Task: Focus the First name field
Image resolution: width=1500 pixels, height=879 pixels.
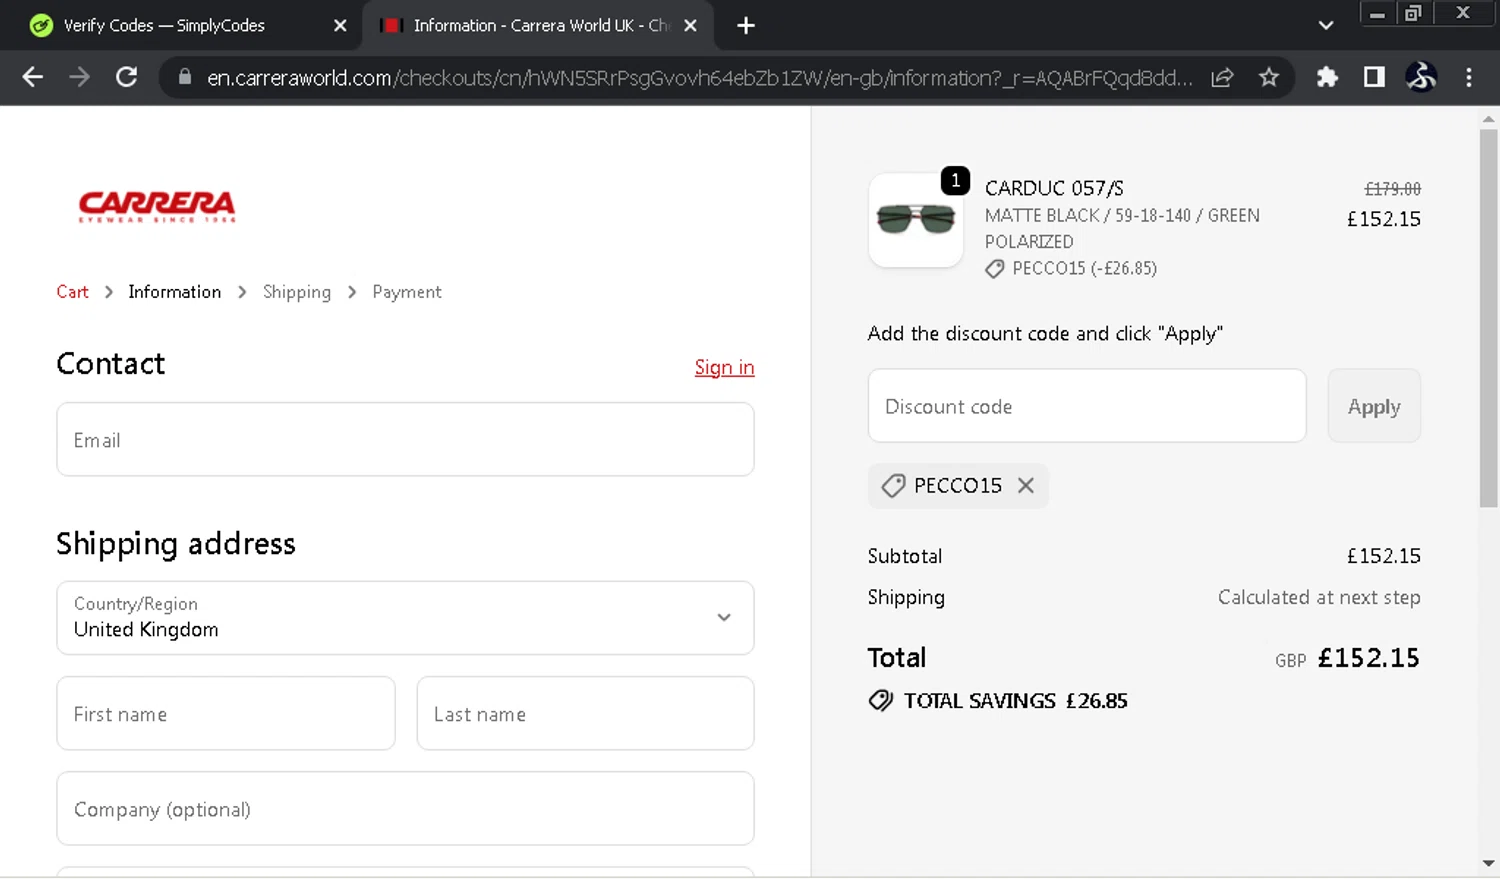Action: (x=226, y=713)
